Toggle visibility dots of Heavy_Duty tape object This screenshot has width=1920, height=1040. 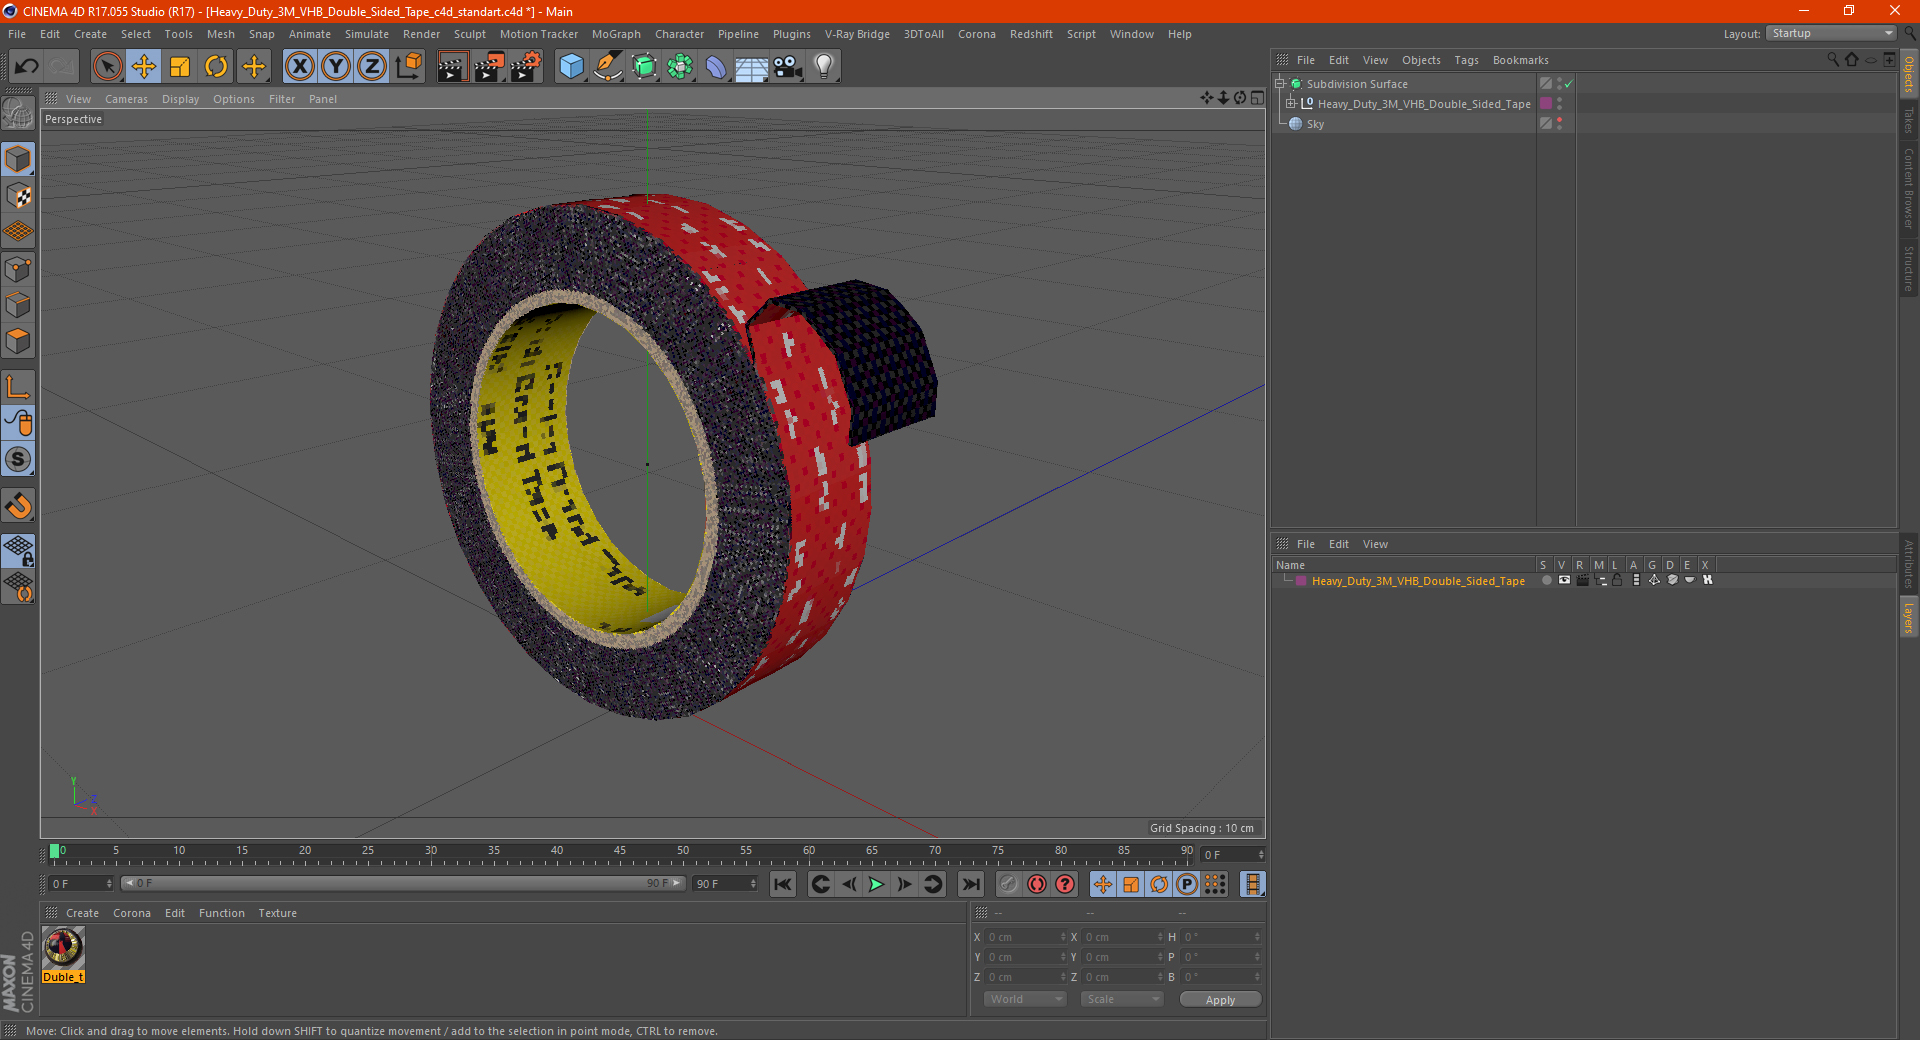click(x=1559, y=104)
